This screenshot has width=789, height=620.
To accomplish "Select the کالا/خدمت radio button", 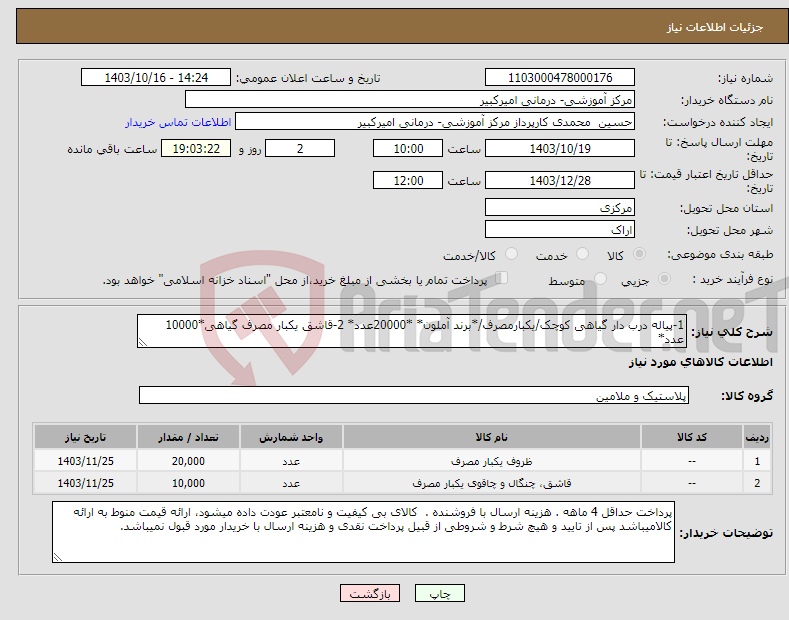I will click(511, 254).
